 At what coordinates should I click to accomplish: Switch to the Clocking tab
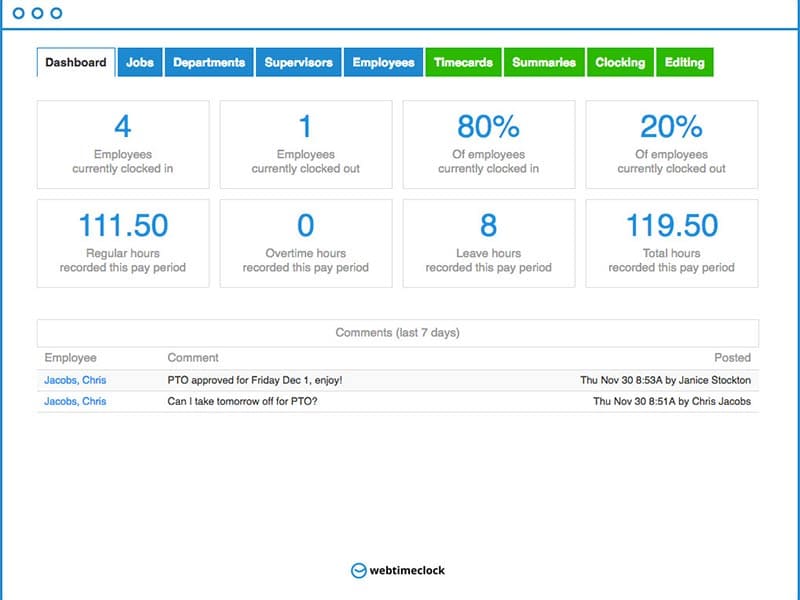tap(620, 62)
